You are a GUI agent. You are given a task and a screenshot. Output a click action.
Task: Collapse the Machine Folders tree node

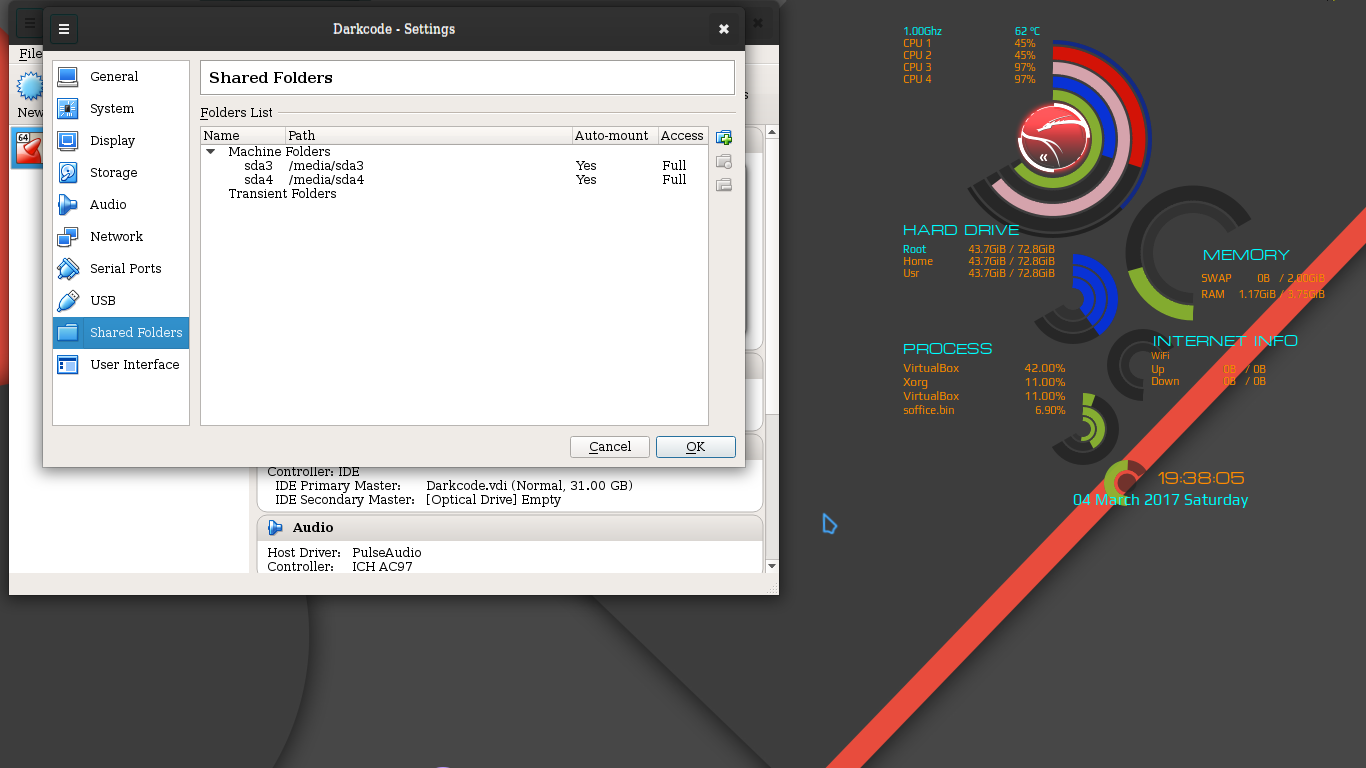(211, 152)
